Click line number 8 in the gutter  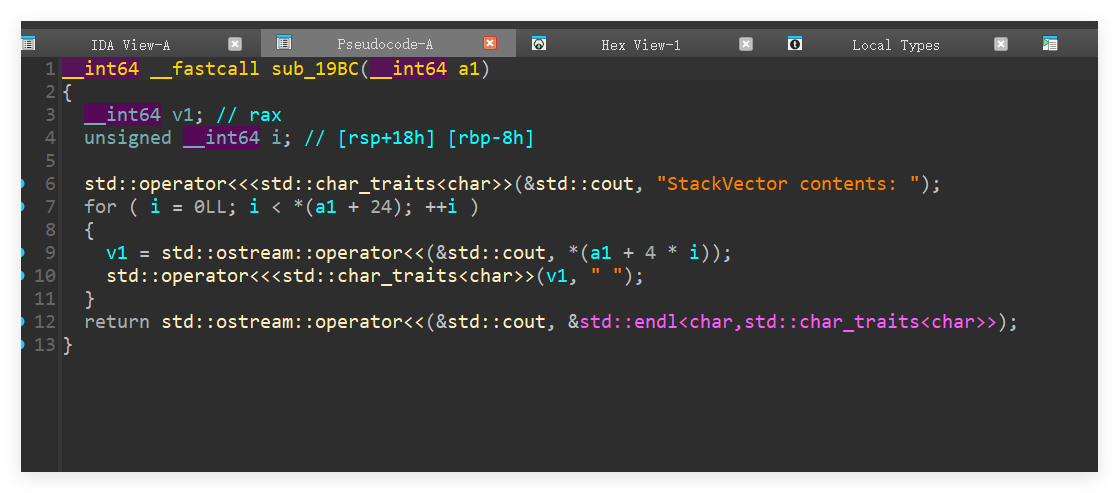coord(49,230)
